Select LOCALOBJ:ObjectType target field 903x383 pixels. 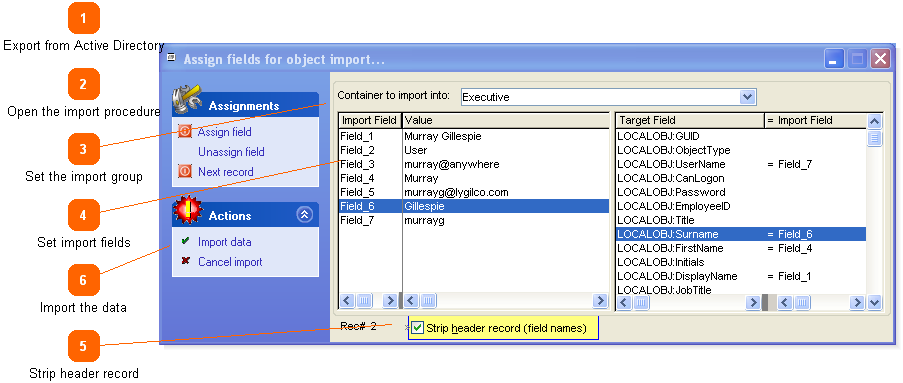tap(741, 150)
